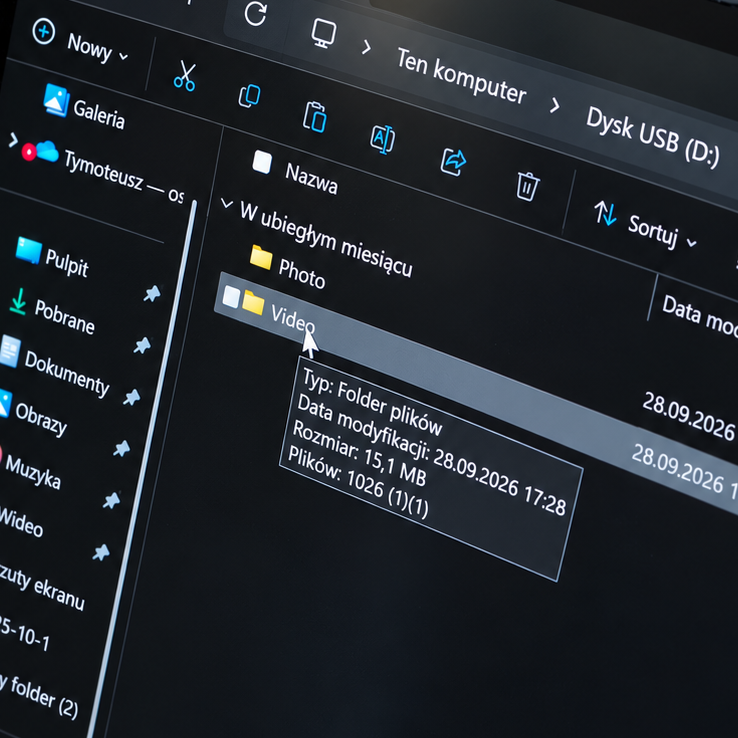Click the Rename icon

point(382,139)
